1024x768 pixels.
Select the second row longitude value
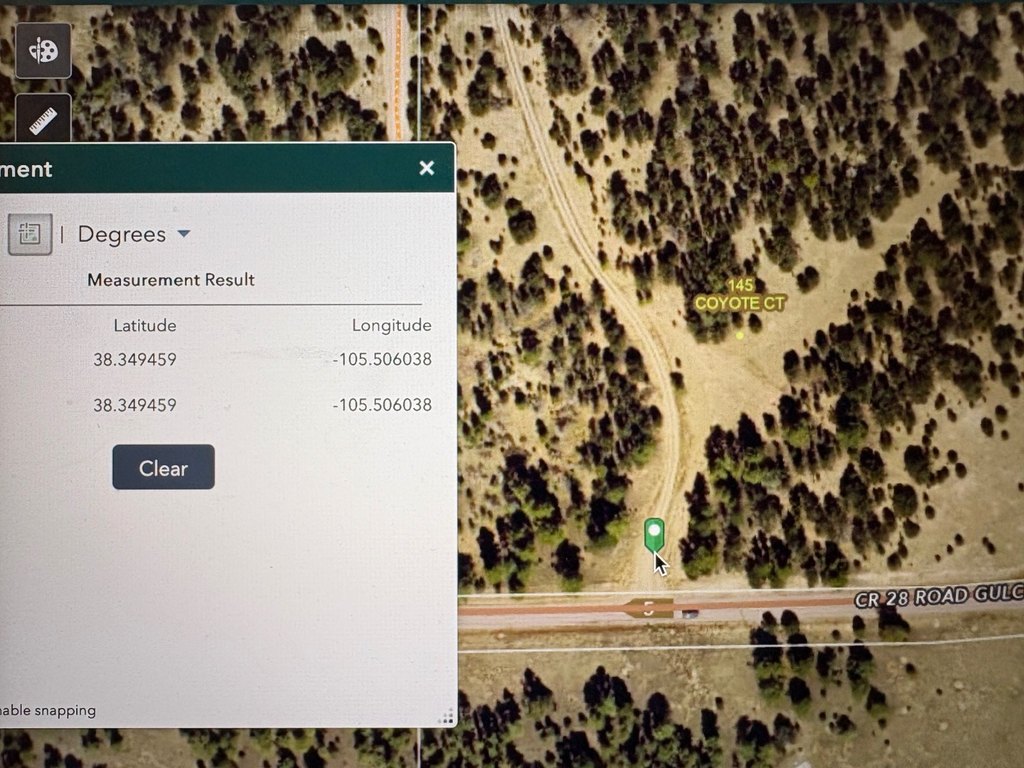pyautogui.click(x=382, y=405)
